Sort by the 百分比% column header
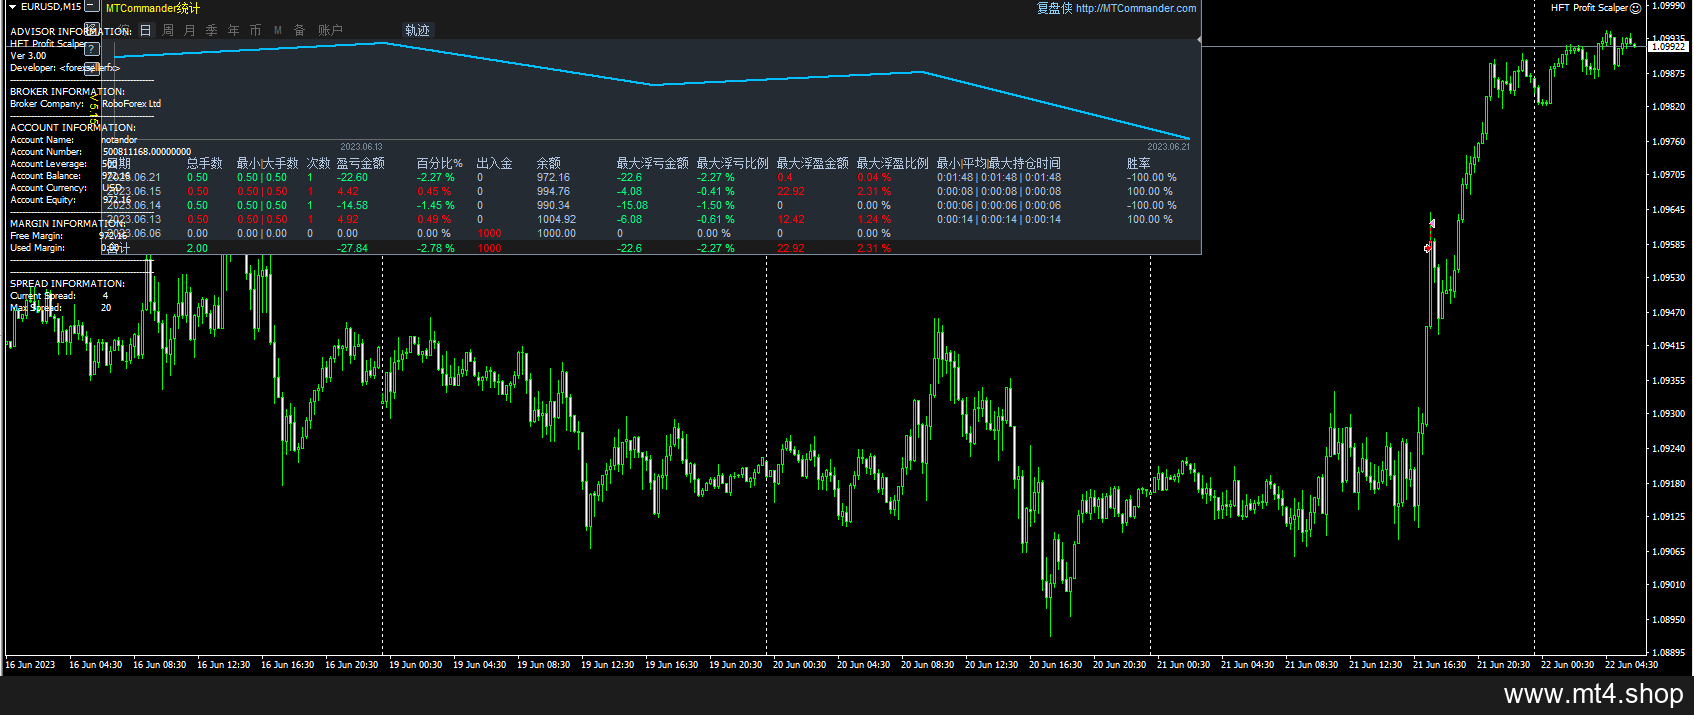 click(x=439, y=163)
